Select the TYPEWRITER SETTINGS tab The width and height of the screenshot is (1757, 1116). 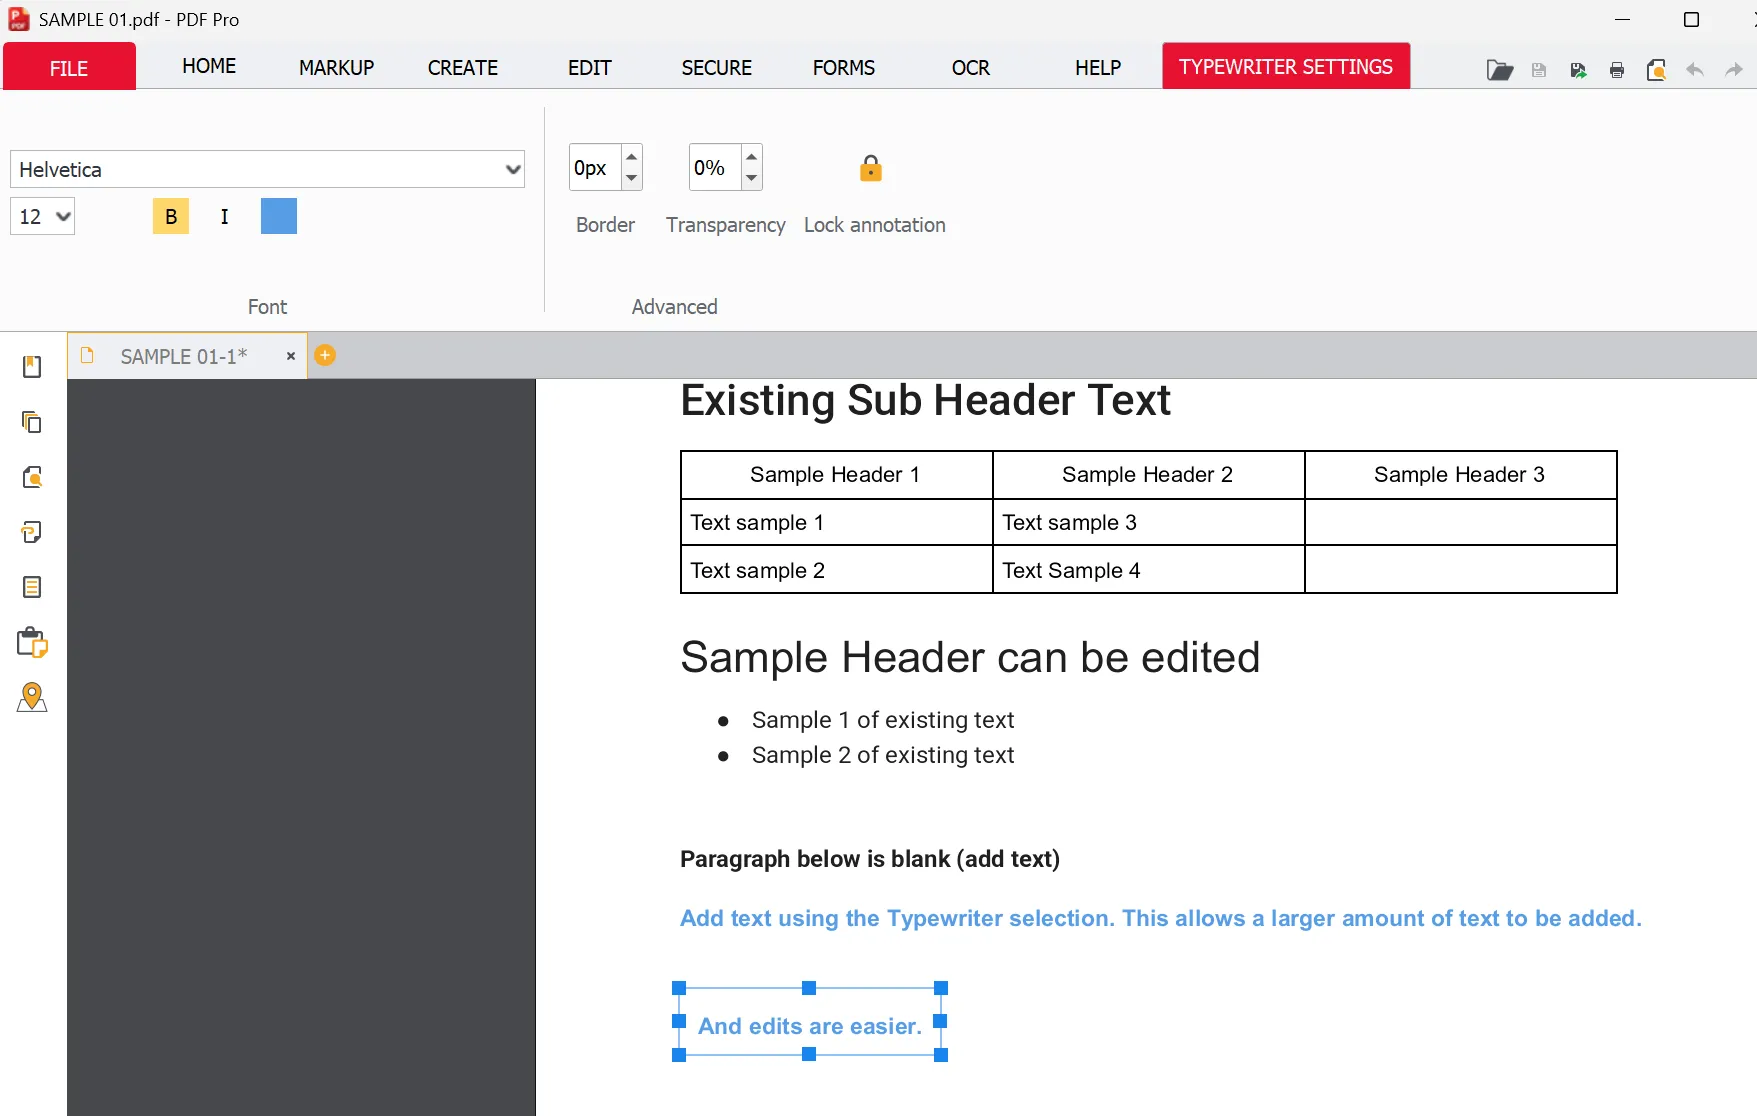click(1286, 66)
